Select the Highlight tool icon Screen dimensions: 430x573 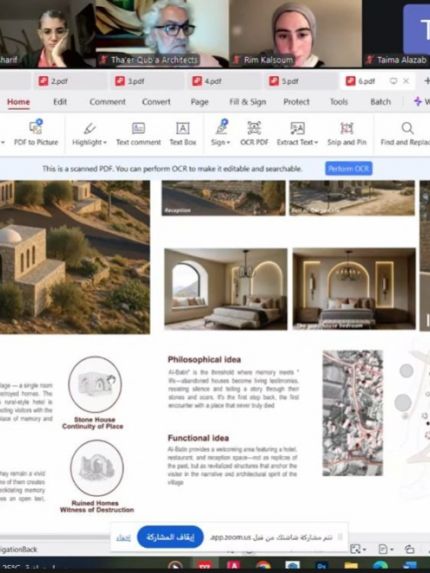pos(89,128)
